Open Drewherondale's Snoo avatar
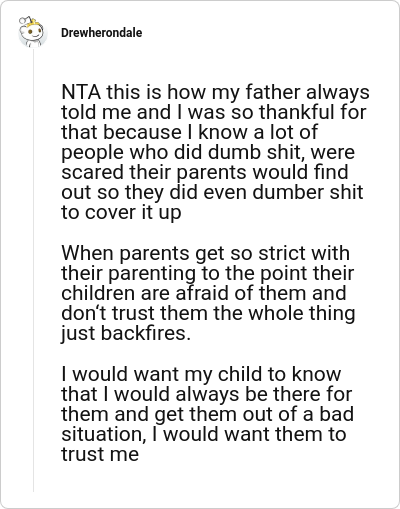400x509 pixels. point(32,32)
